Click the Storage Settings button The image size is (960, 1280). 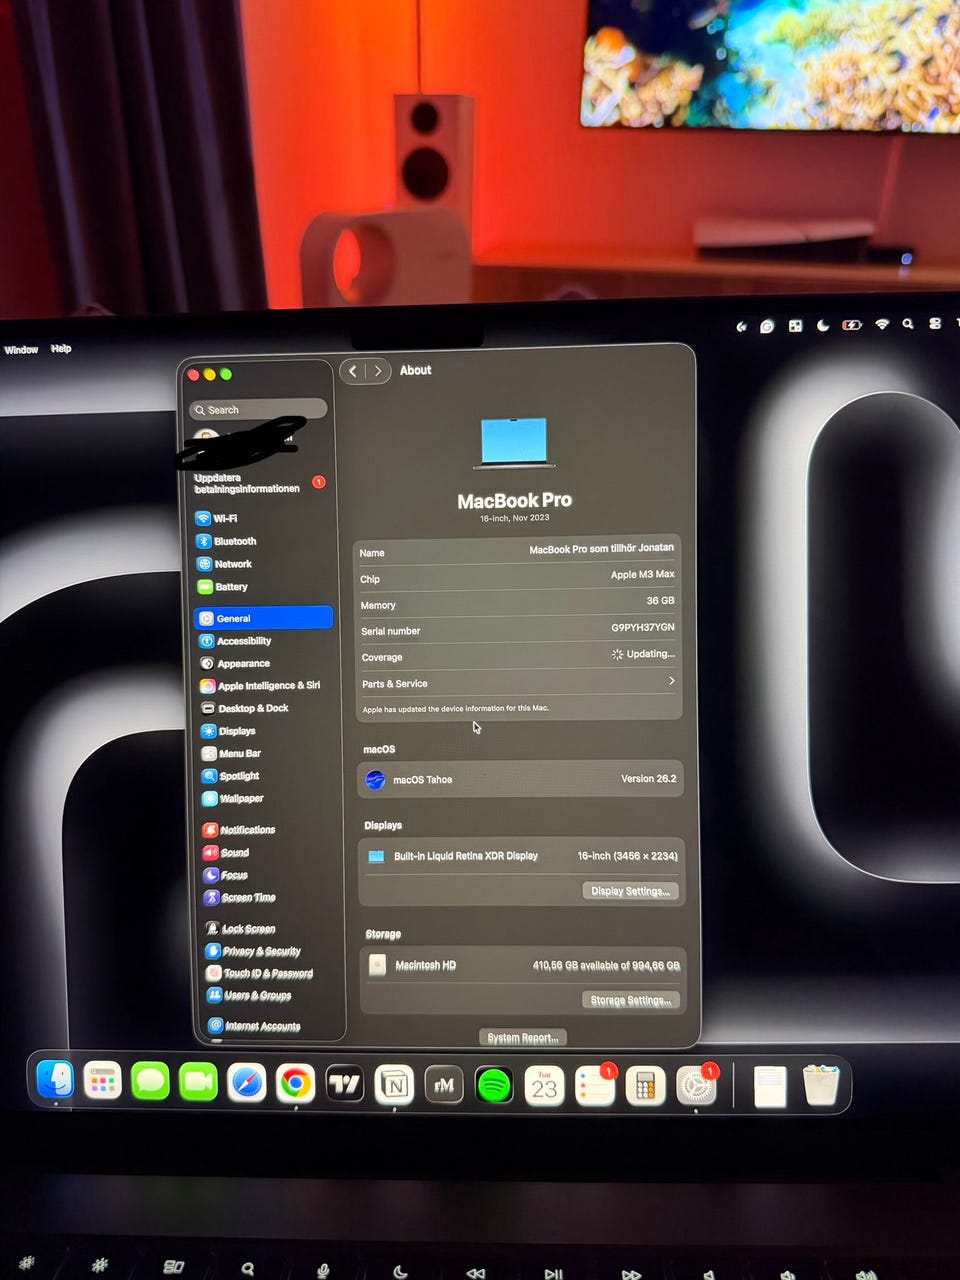click(x=630, y=1000)
